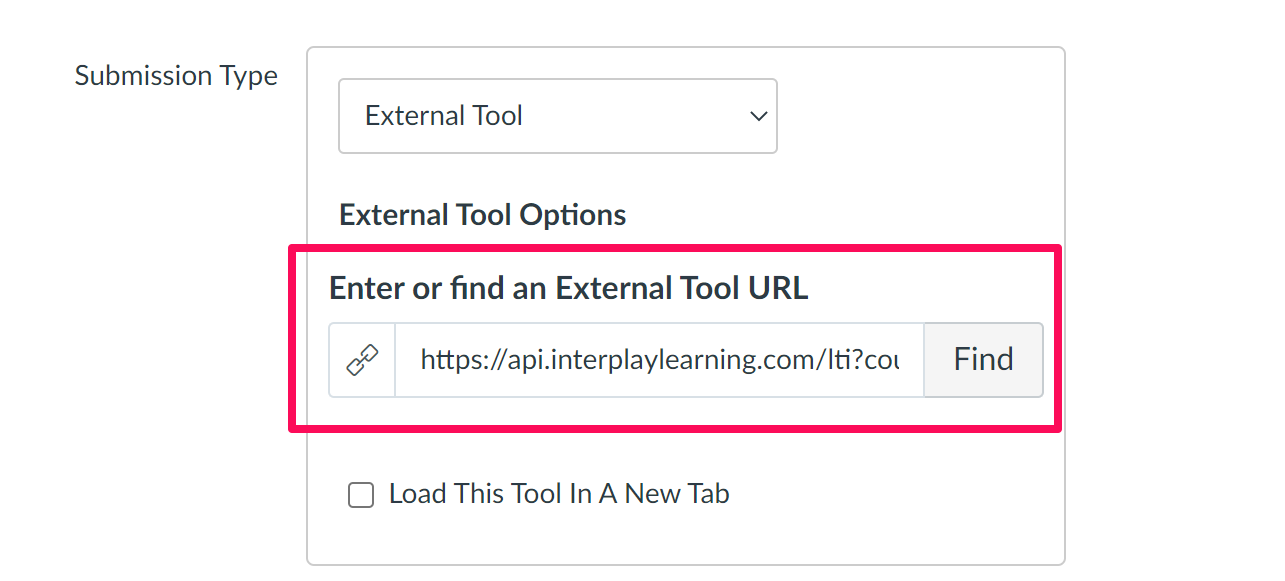Click the word 'Find' next to URL box

(983, 360)
